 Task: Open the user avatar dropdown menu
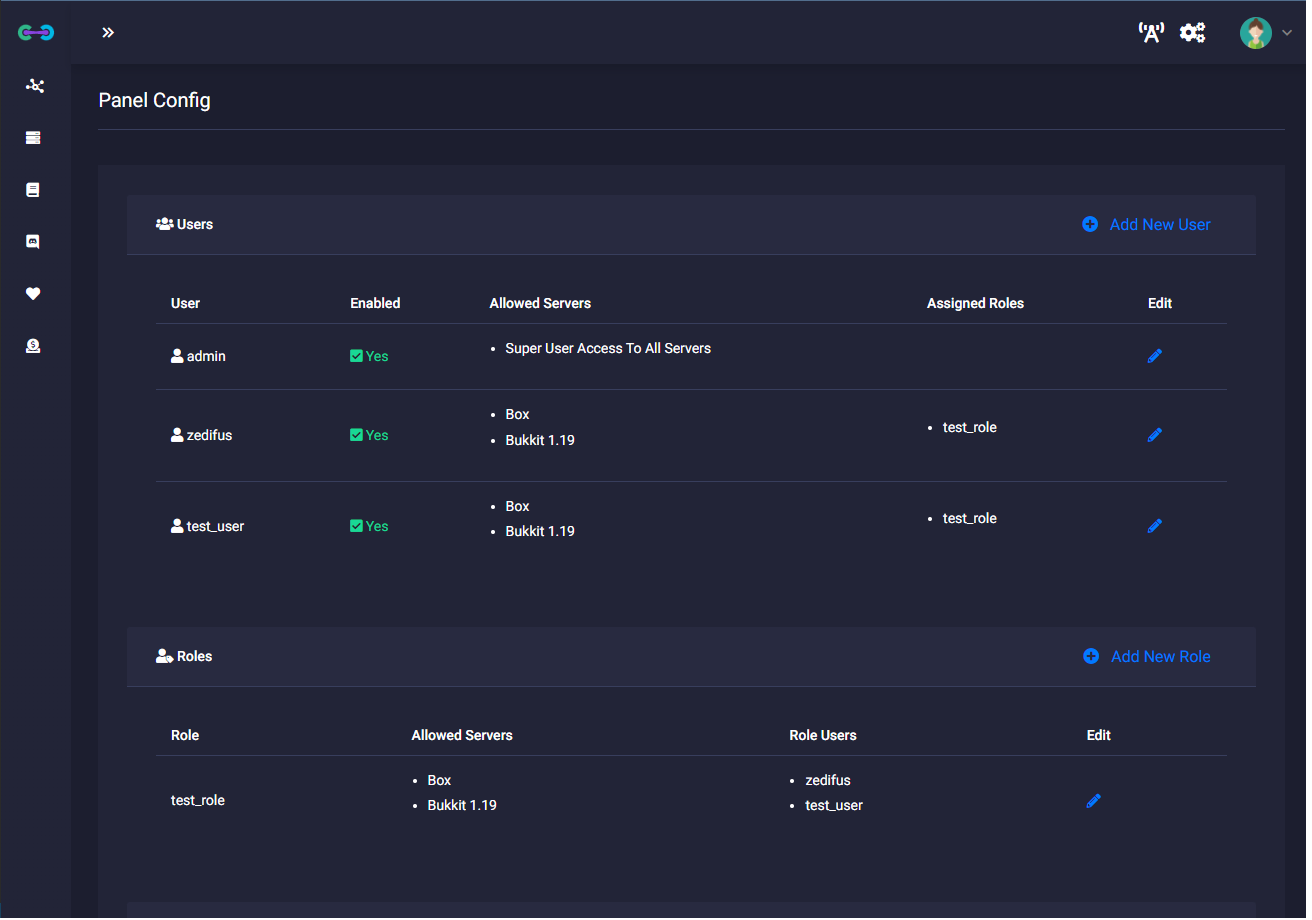pos(1256,33)
